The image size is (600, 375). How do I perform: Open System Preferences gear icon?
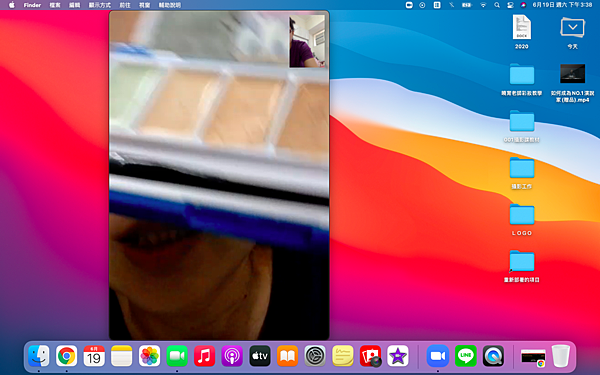tap(315, 356)
